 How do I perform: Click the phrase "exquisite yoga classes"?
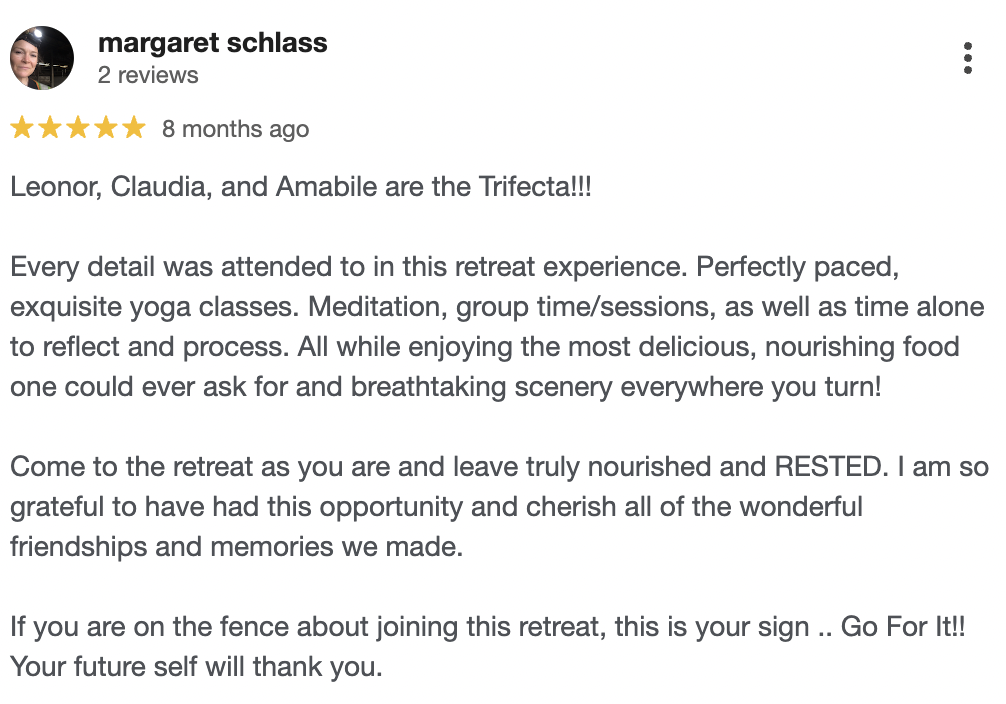pos(146,307)
